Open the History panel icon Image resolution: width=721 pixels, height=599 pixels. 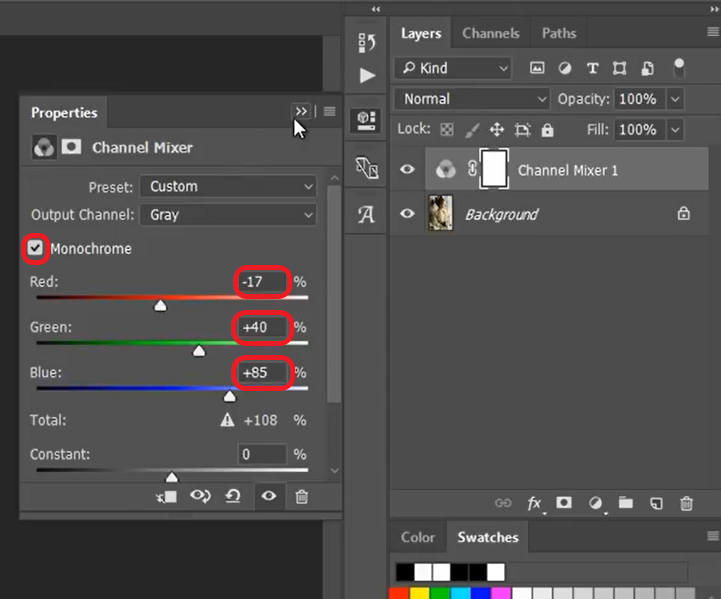click(366, 43)
